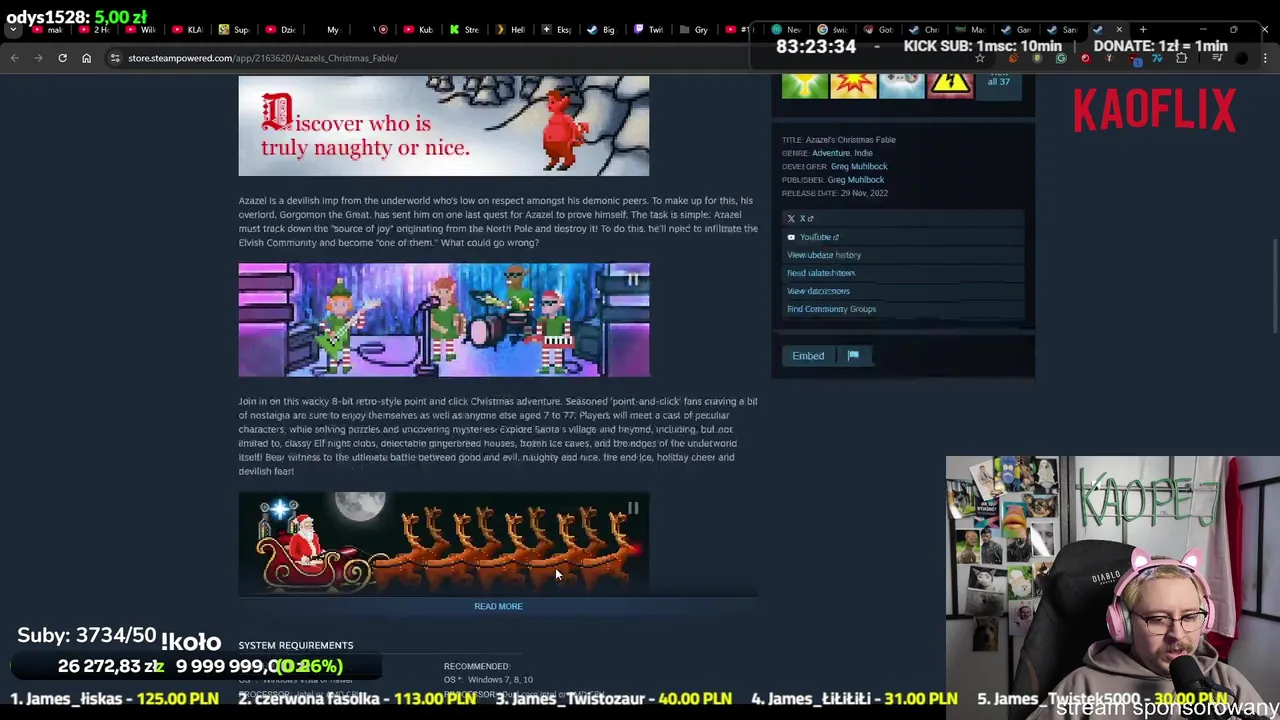
Task: Click the SYSTEM REQUIREMENTS heading
Action: [296, 645]
